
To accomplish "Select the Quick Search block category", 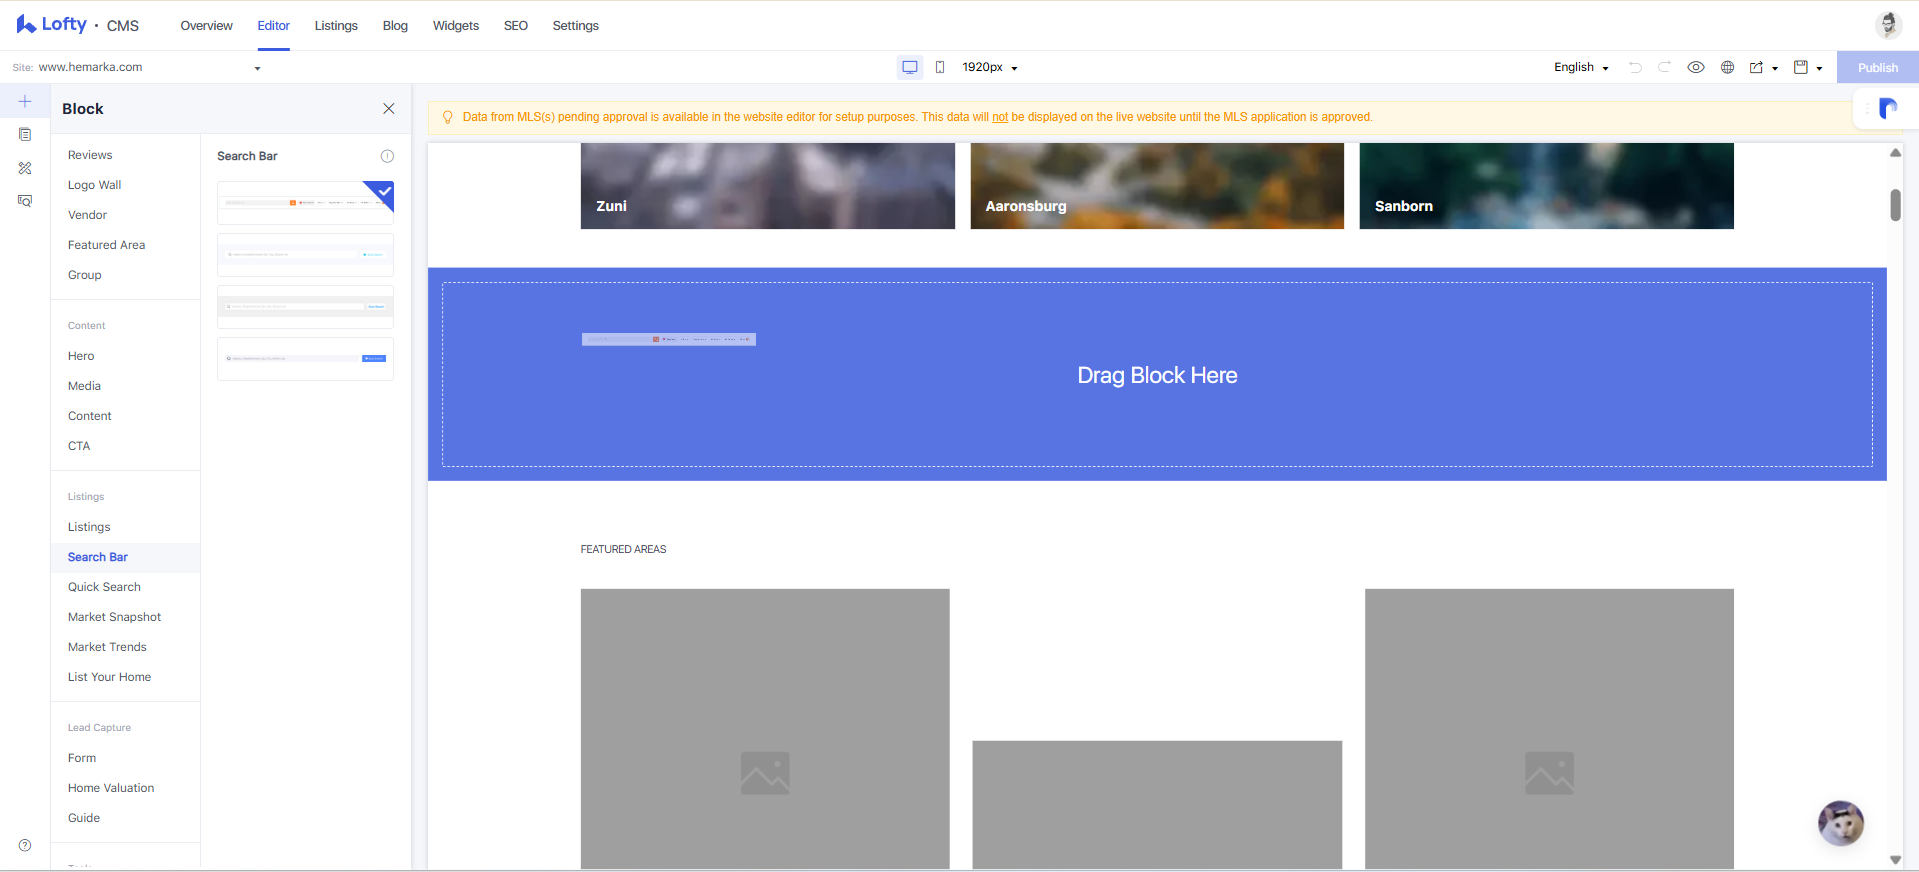I will 104,587.
